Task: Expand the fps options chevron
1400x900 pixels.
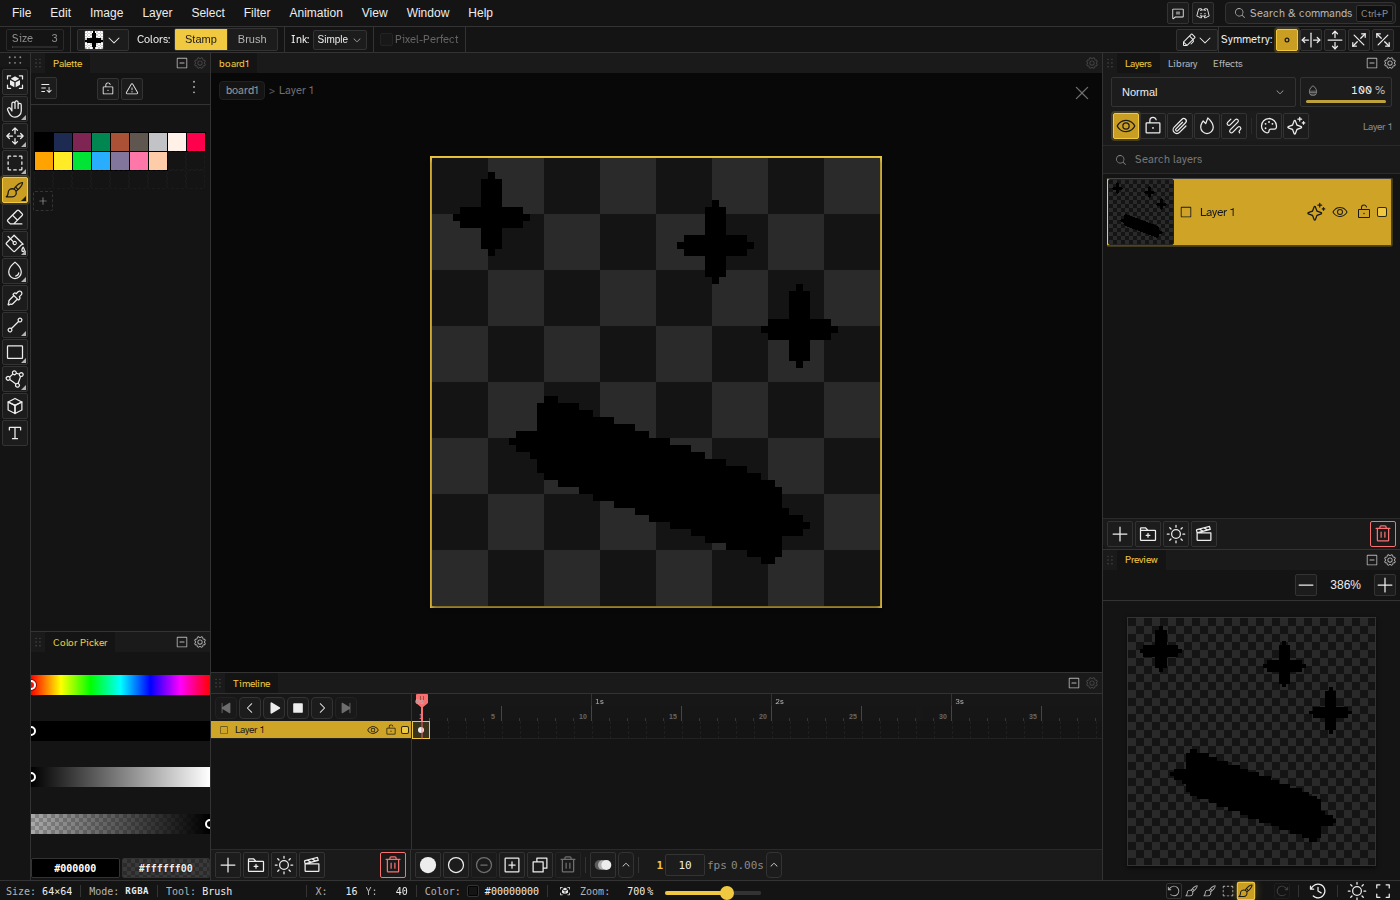Action: point(774,865)
